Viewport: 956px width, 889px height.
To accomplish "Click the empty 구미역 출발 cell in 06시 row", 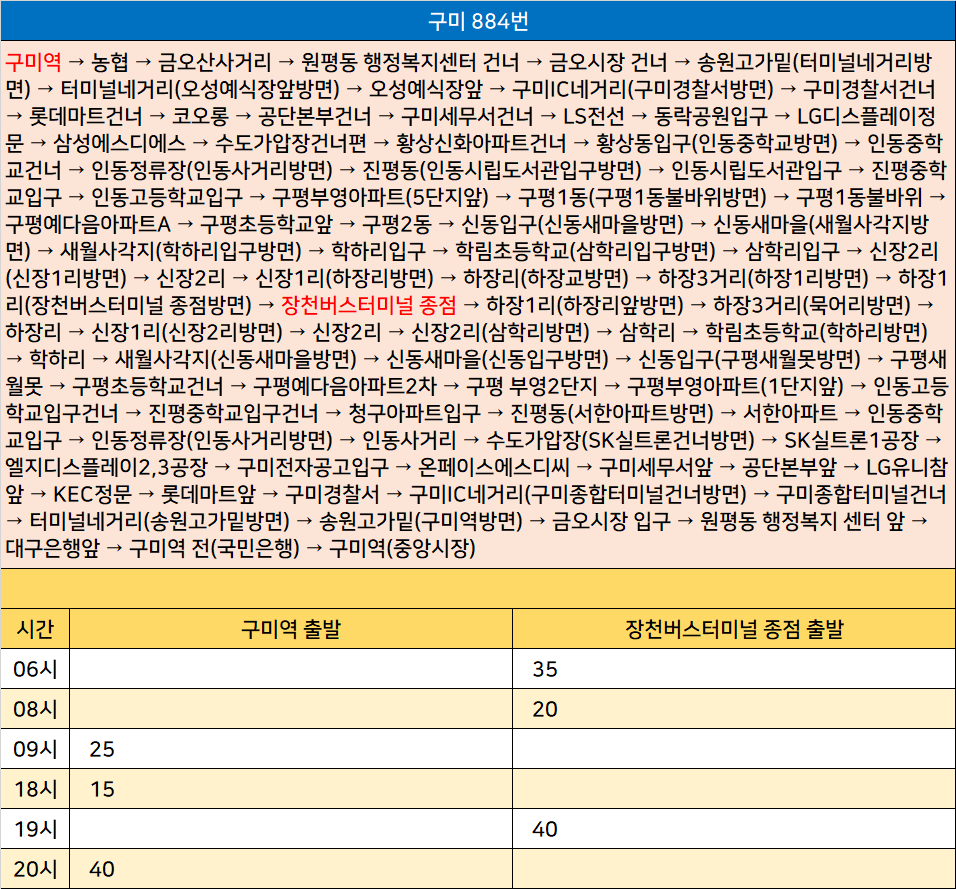I will [x=291, y=669].
